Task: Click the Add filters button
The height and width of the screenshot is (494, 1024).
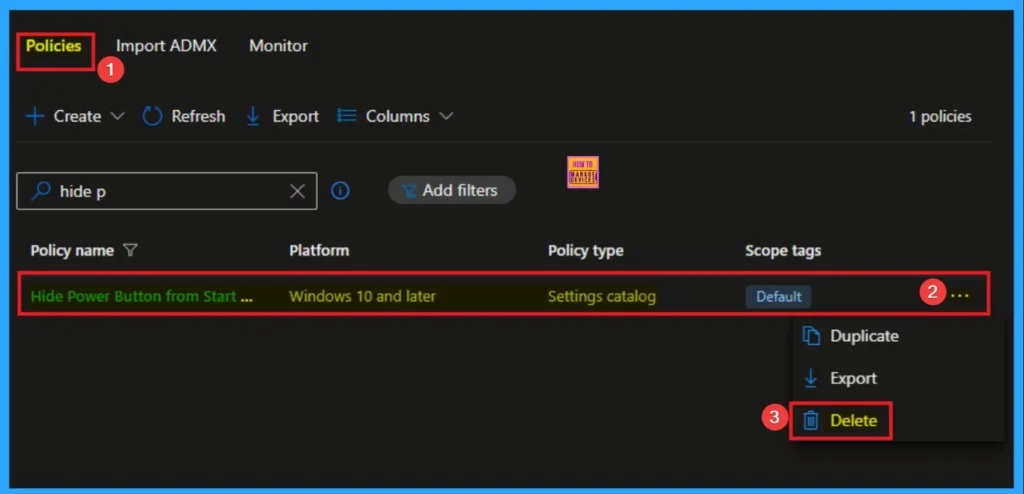Action: coord(451,190)
